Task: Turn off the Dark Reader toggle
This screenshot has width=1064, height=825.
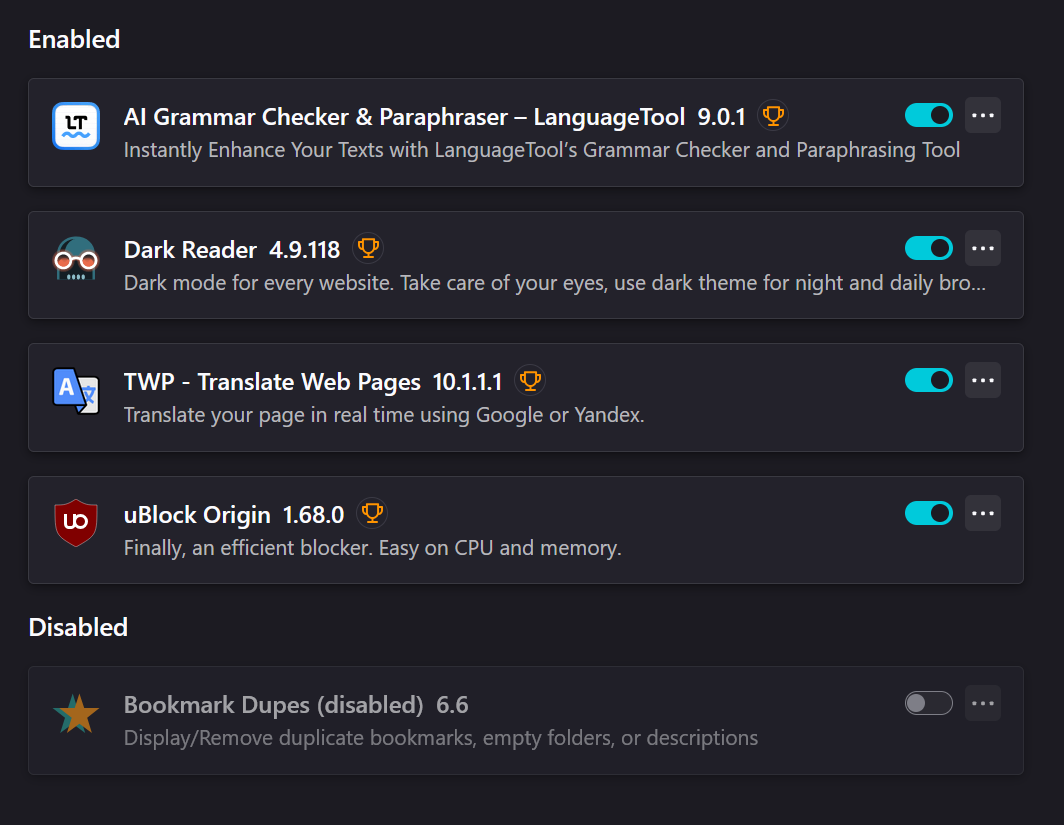Action: point(928,248)
